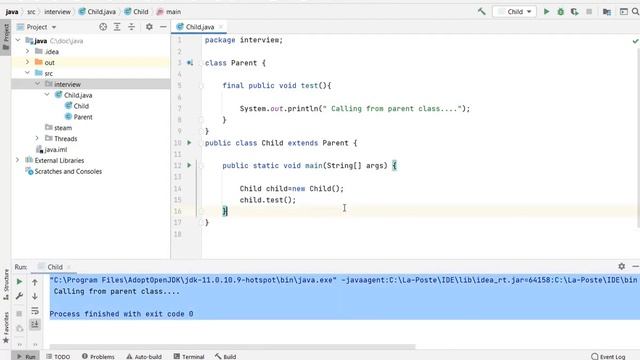Open the Run tool window button
The height and width of the screenshot is (360, 640).
pos(26,356)
